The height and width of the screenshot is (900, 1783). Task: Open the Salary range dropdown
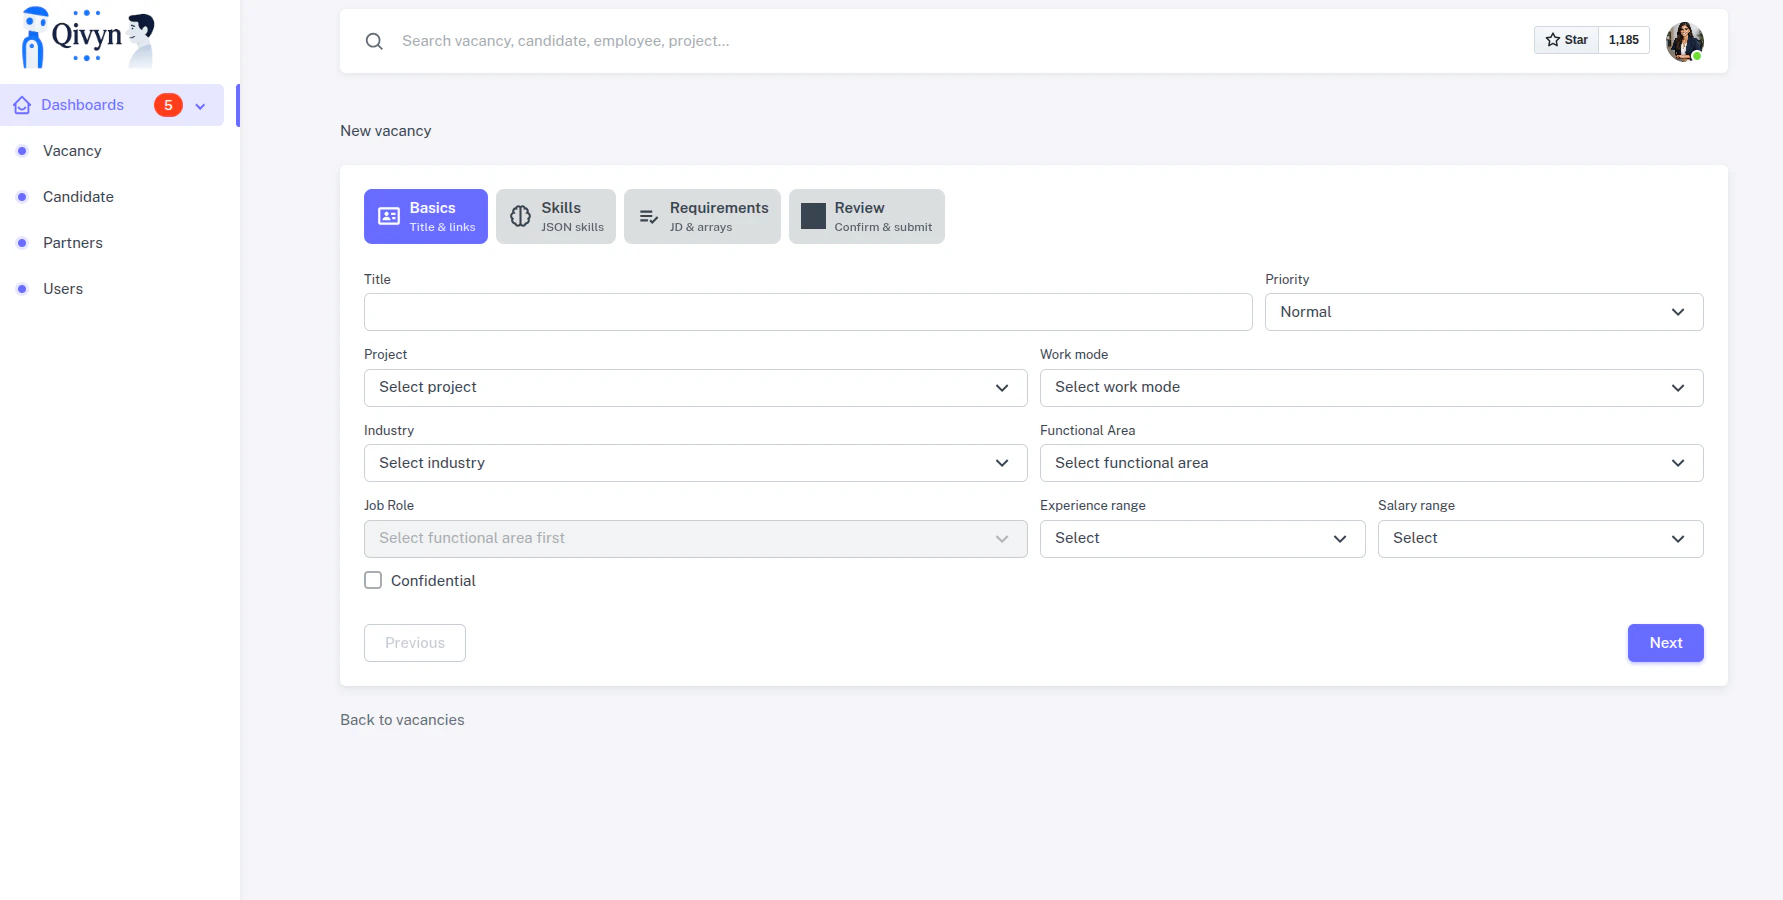(x=1541, y=539)
